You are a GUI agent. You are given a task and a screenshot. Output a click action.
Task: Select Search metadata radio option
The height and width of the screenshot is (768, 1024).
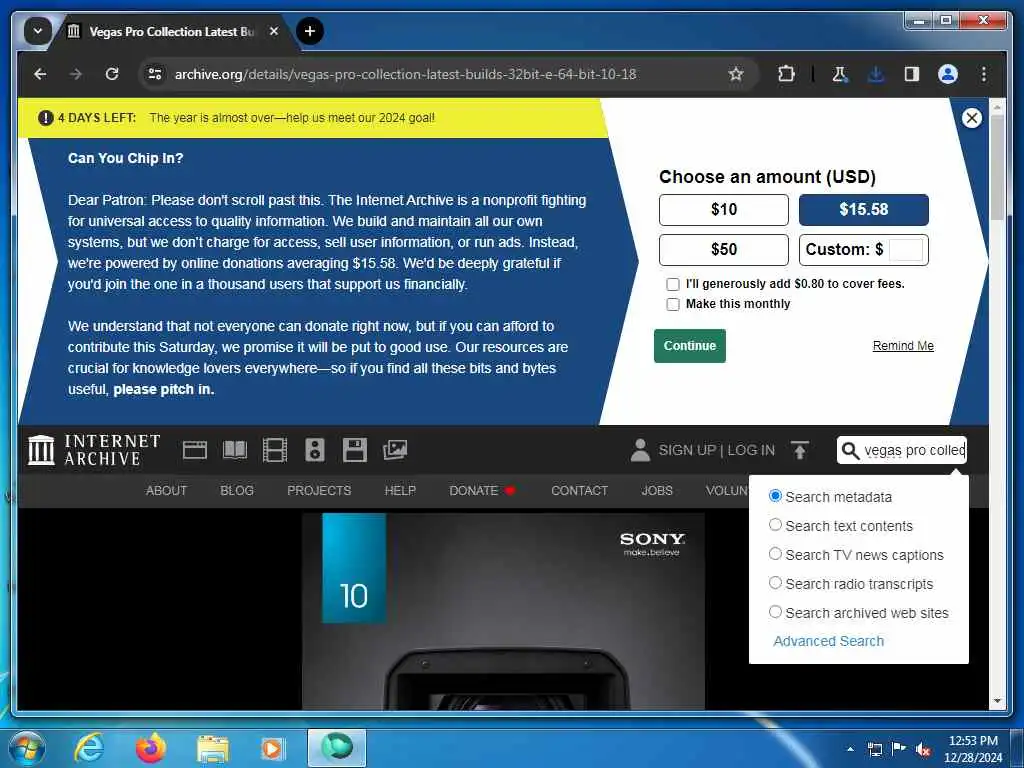775,496
